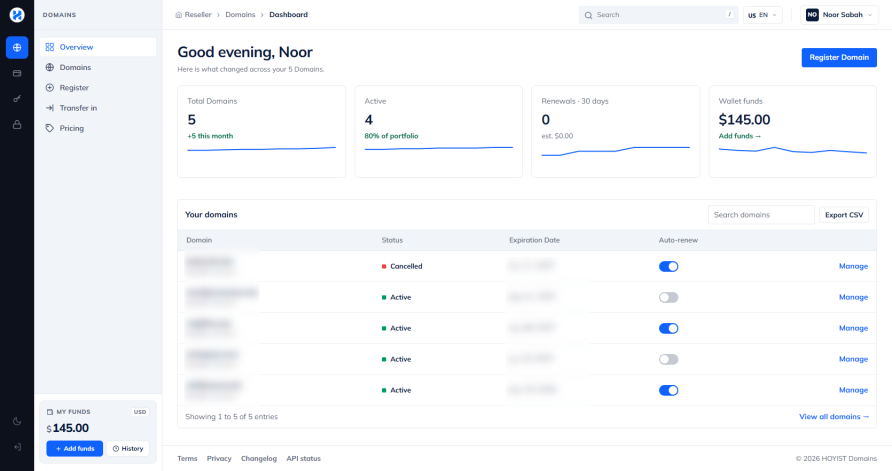The width and height of the screenshot is (892, 471).
Task: Open the Changelog footer link
Action: tap(259, 458)
